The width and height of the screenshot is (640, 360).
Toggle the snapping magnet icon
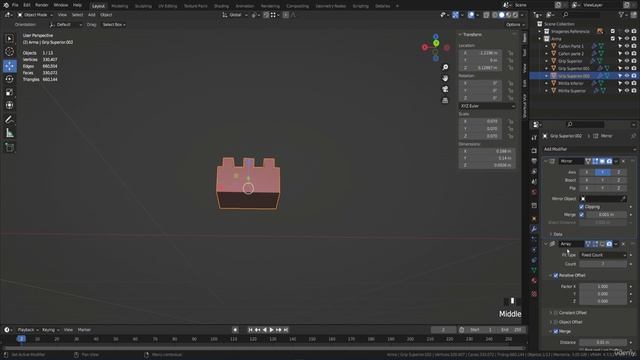(x=266, y=15)
